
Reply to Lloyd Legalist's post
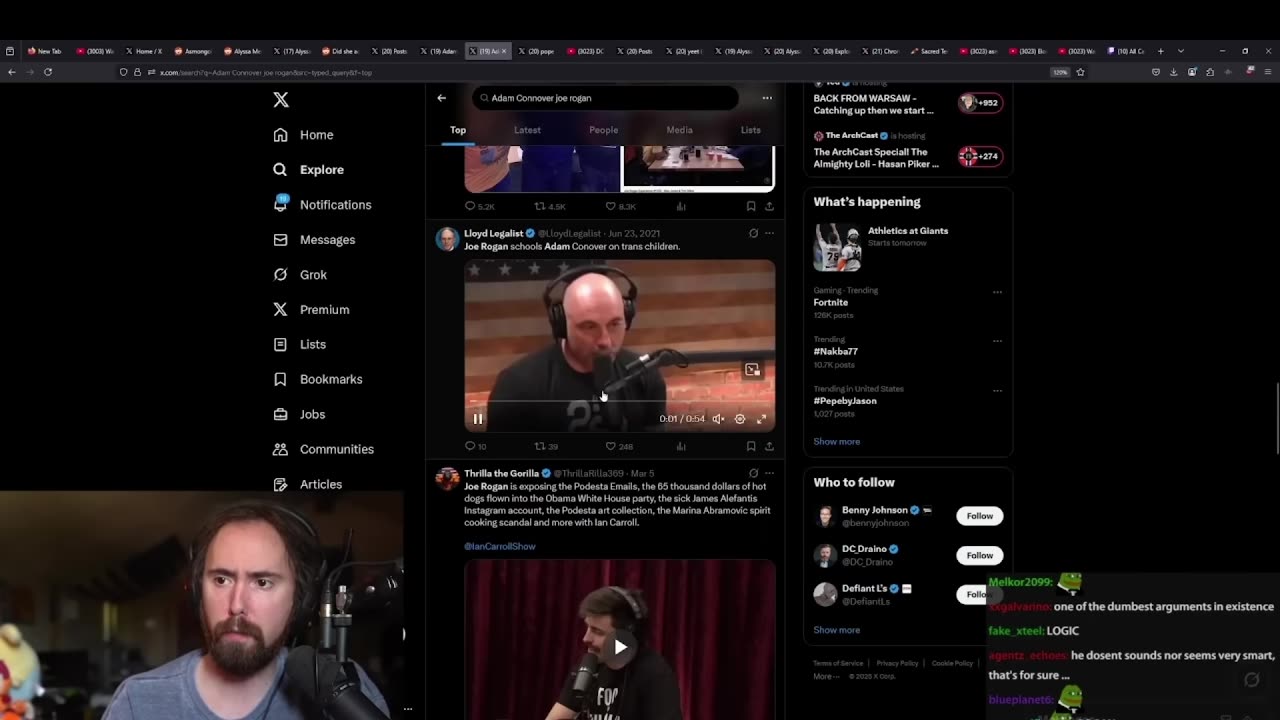(476, 446)
